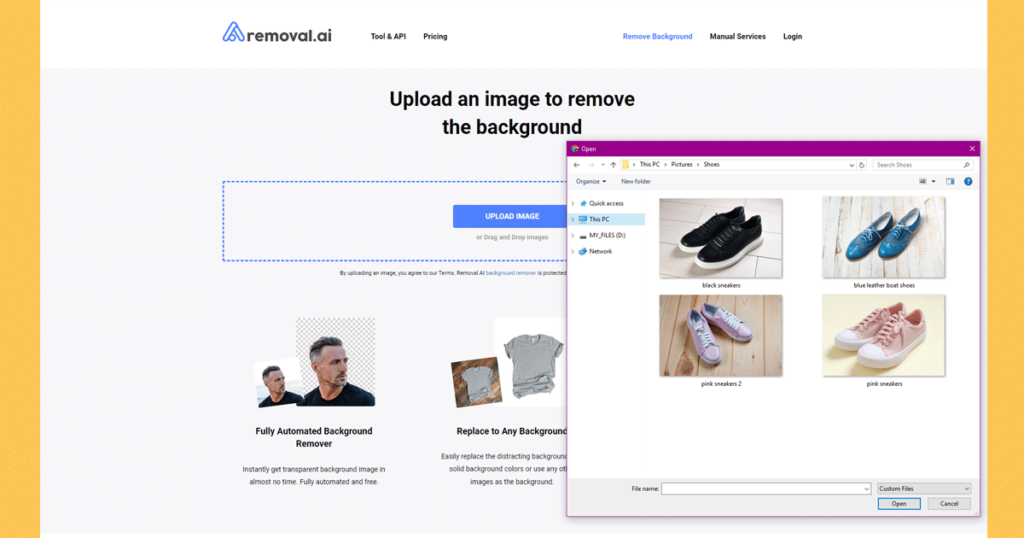
Task: Open Manual Services page
Action: tap(737, 37)
